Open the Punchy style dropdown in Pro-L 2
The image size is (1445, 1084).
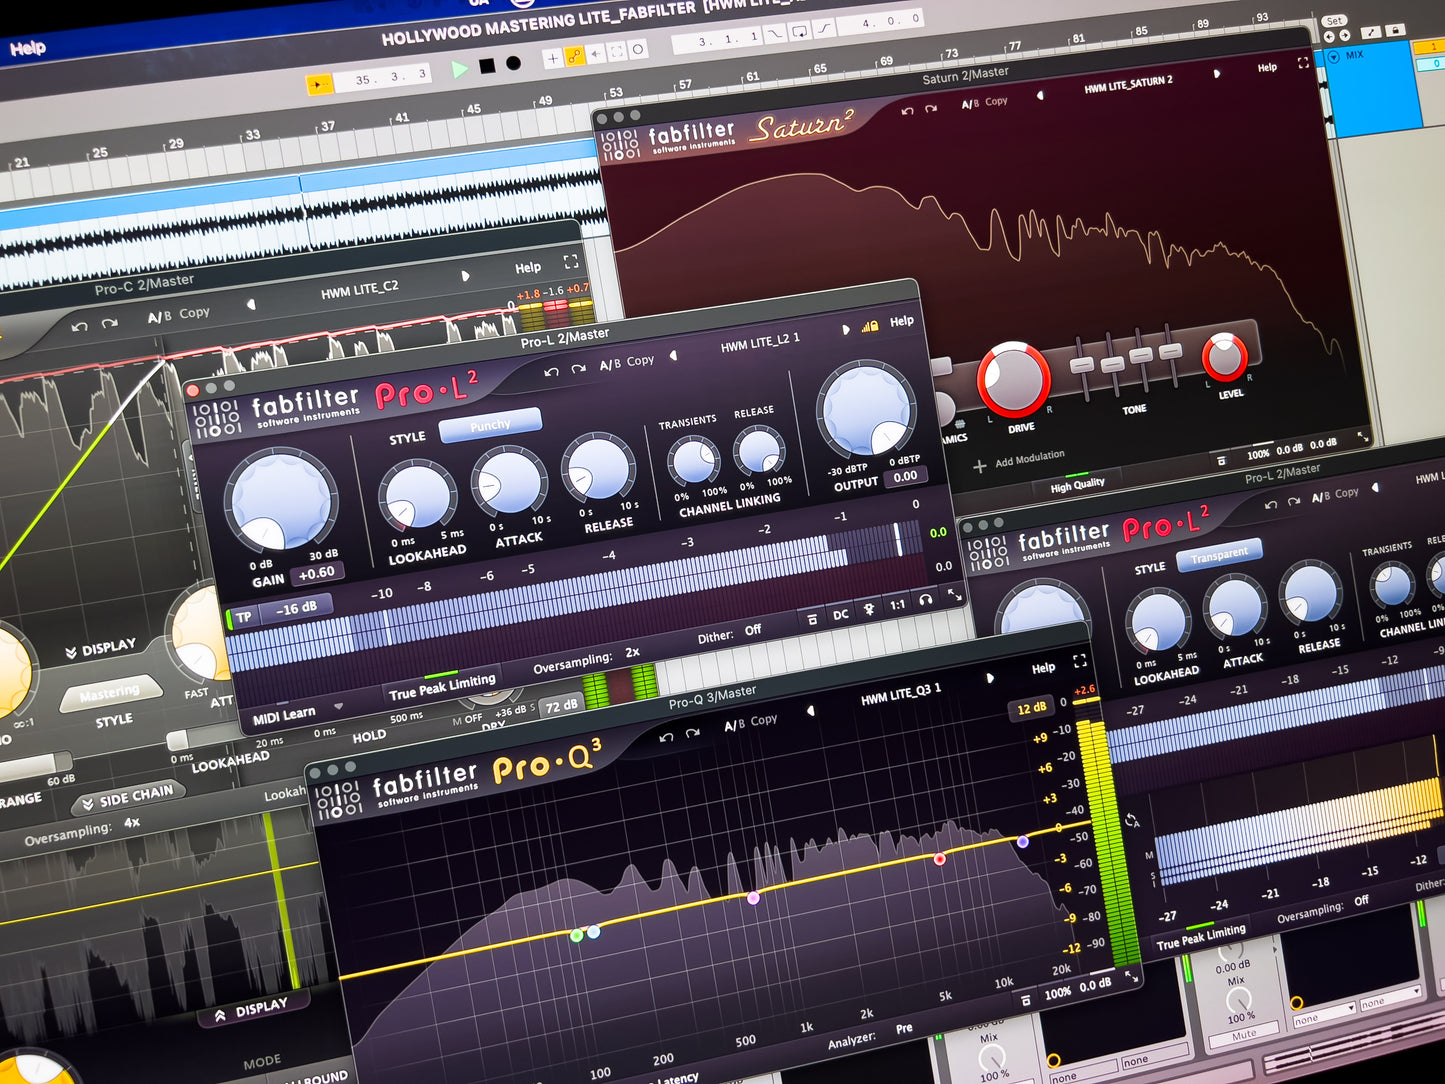click(490, 425)
